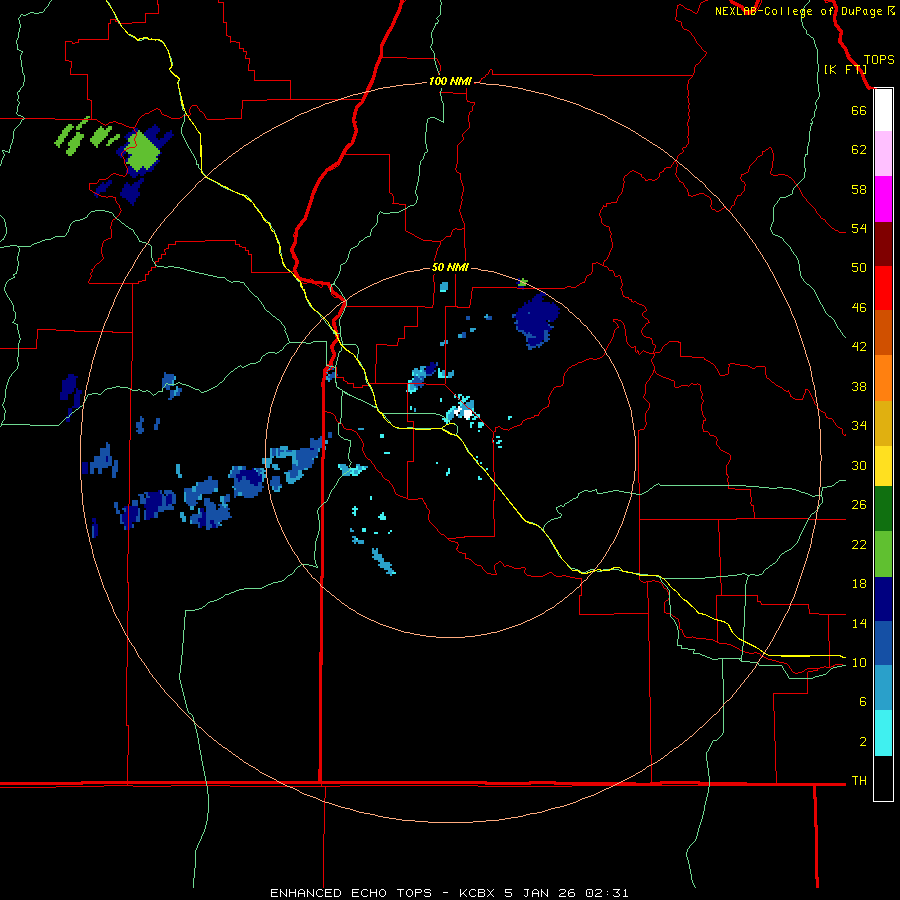900x900 pixels.
Task: Click the "30" legend value
Action: coord(859,465)
